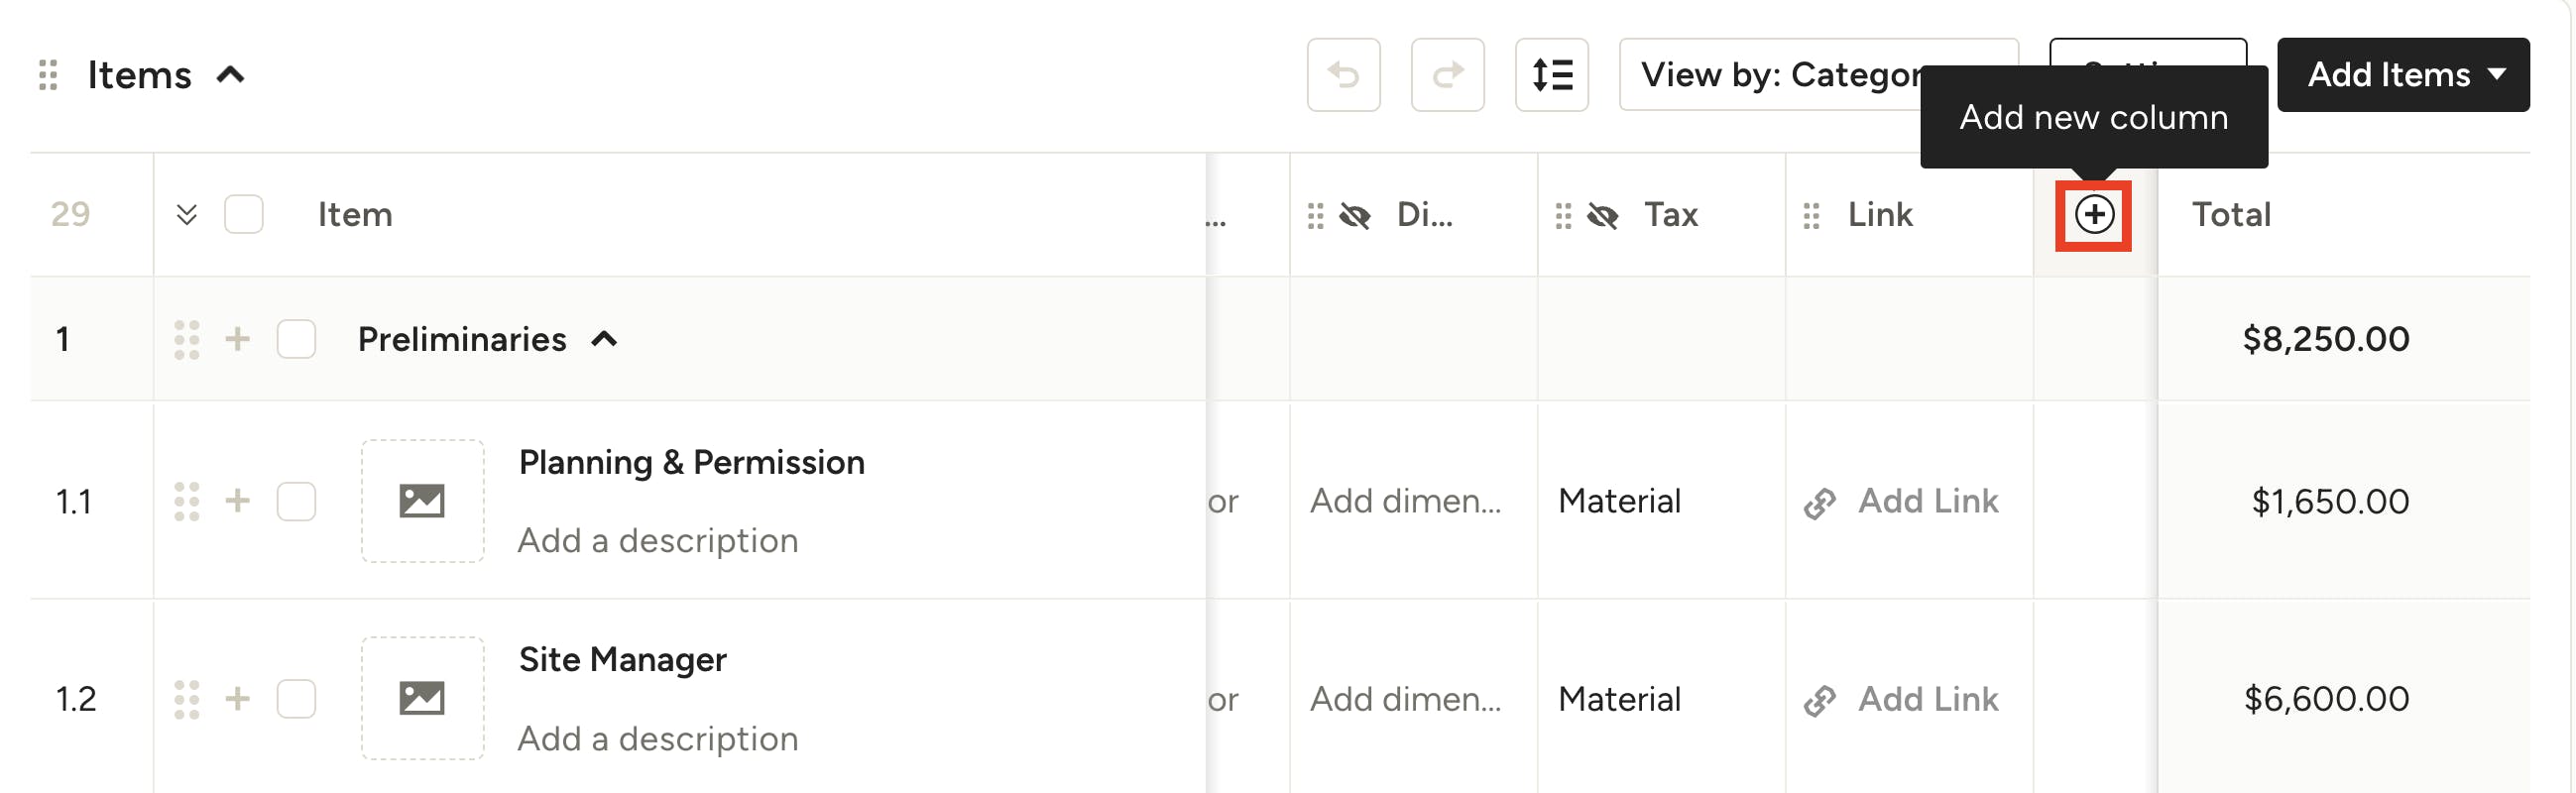
Task: Click image placeholder for Planning & Permission
Action: pyautogui.click(x=422, y=501)
